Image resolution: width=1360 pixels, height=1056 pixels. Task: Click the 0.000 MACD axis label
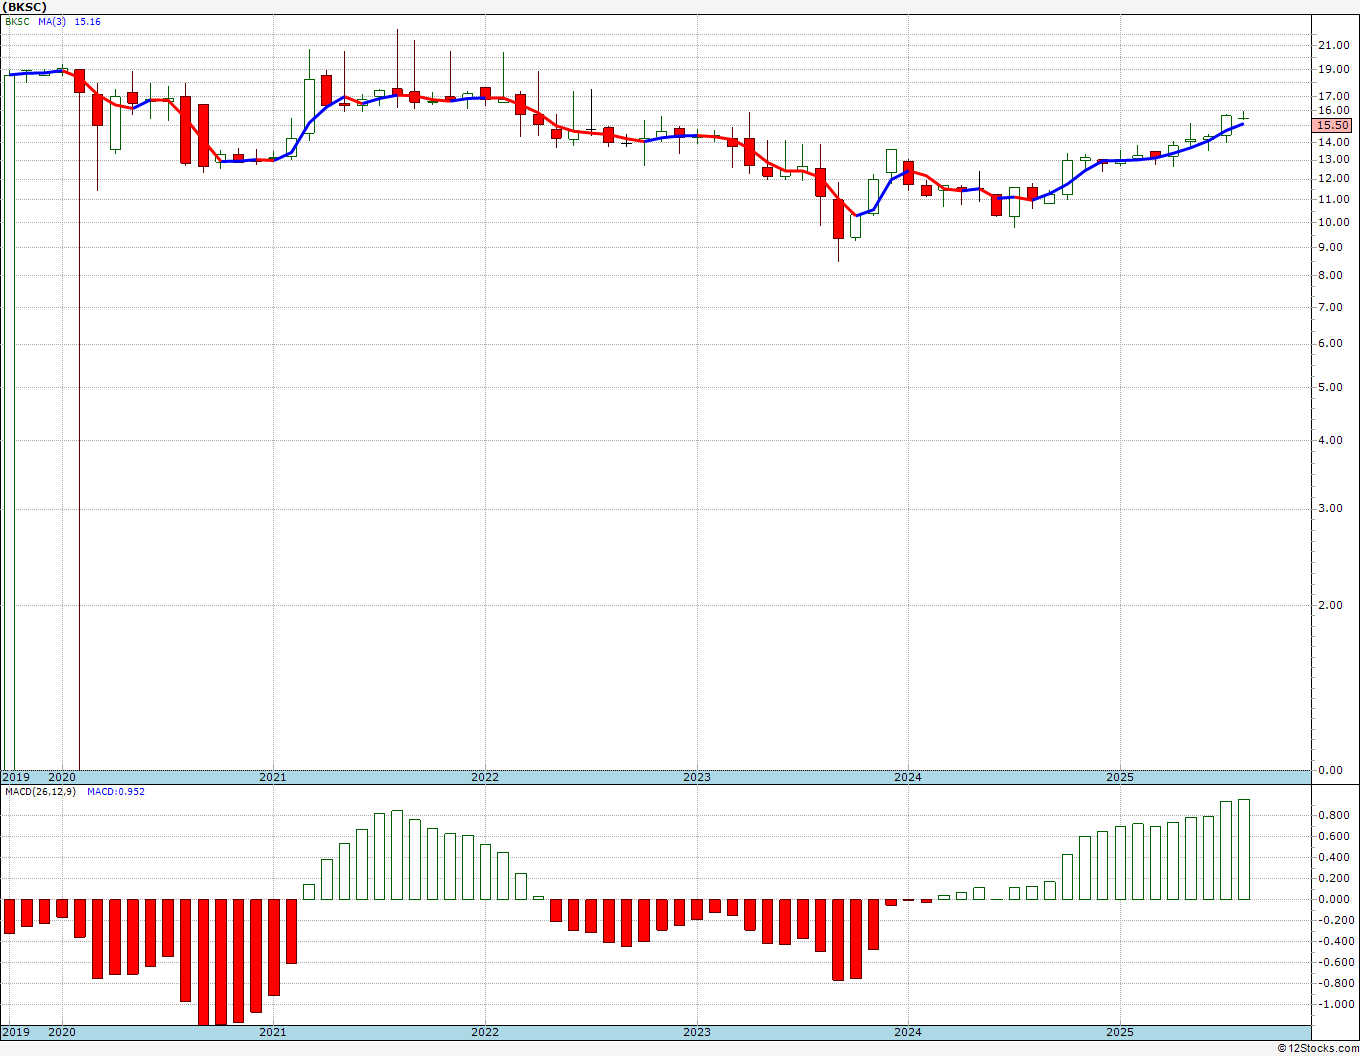tap(1333, 899)
